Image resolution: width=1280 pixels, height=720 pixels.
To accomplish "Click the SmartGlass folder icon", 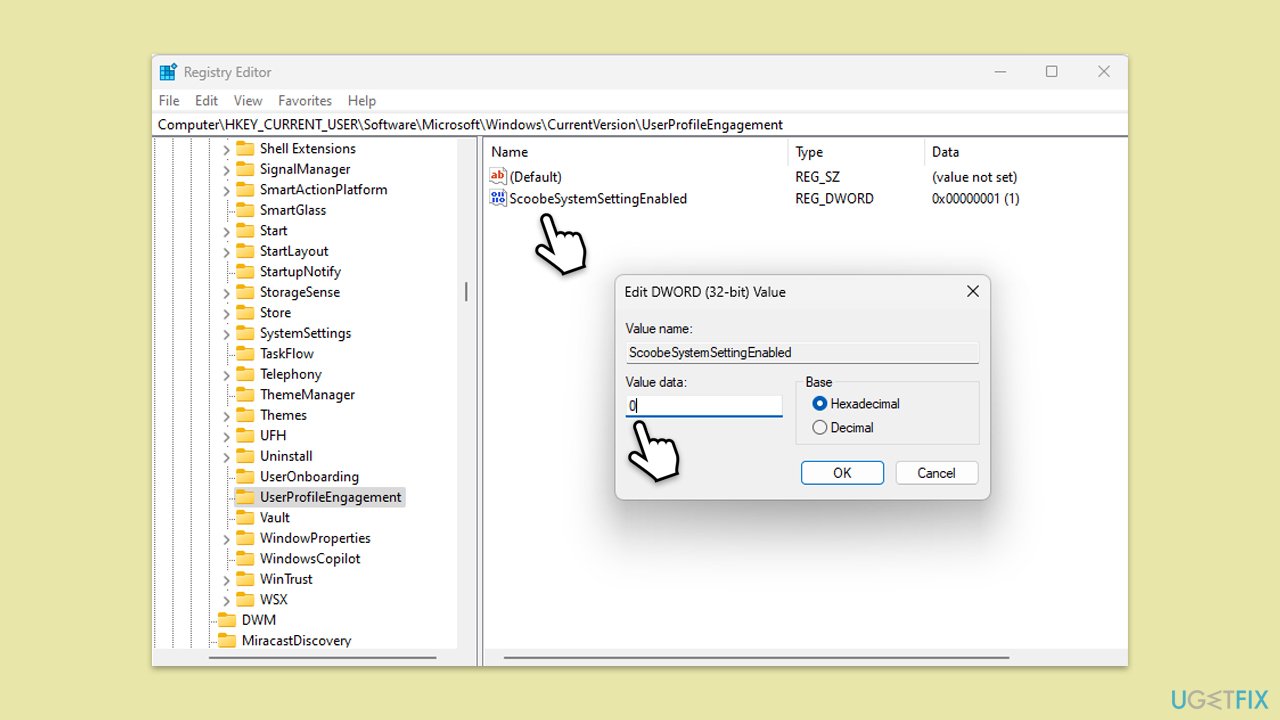I will coord(245,210).
